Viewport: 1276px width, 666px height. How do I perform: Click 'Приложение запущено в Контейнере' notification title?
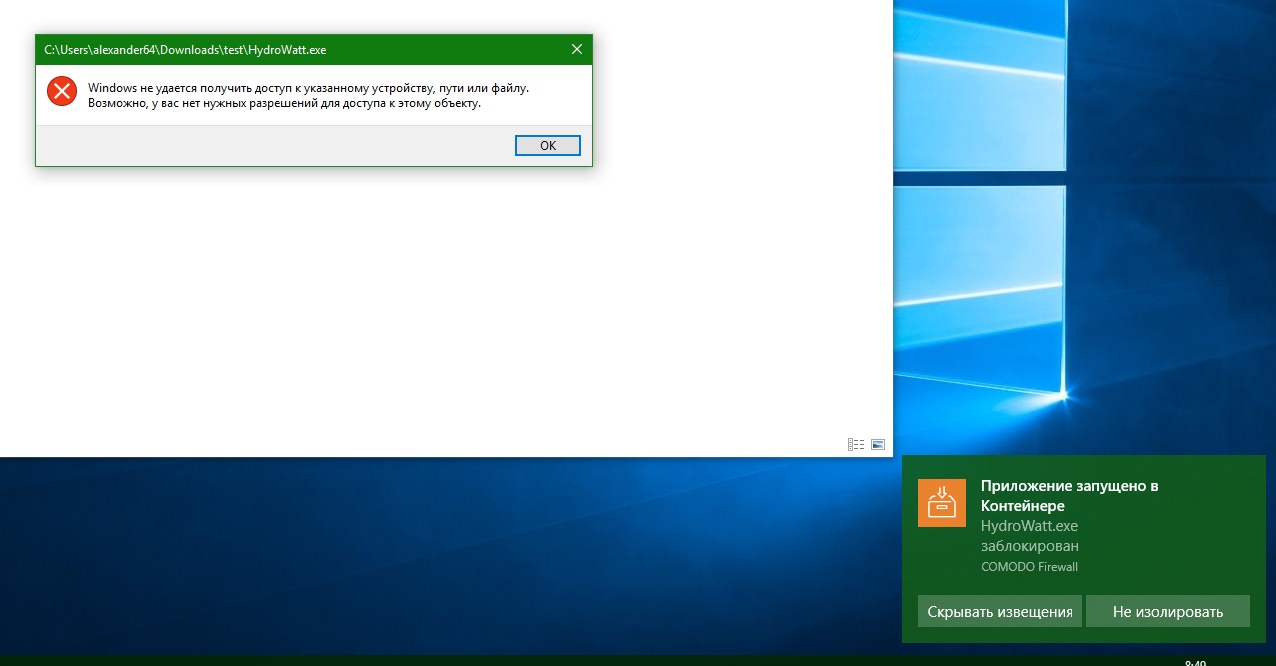point(1069,496)
